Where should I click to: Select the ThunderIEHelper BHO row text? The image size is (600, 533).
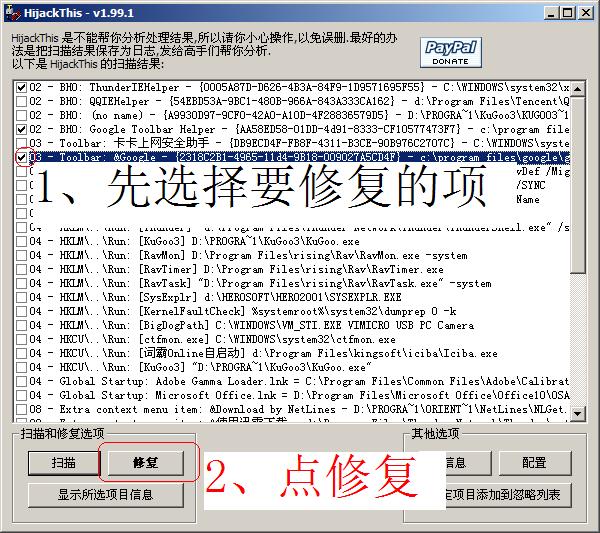(x=299, y=87)
